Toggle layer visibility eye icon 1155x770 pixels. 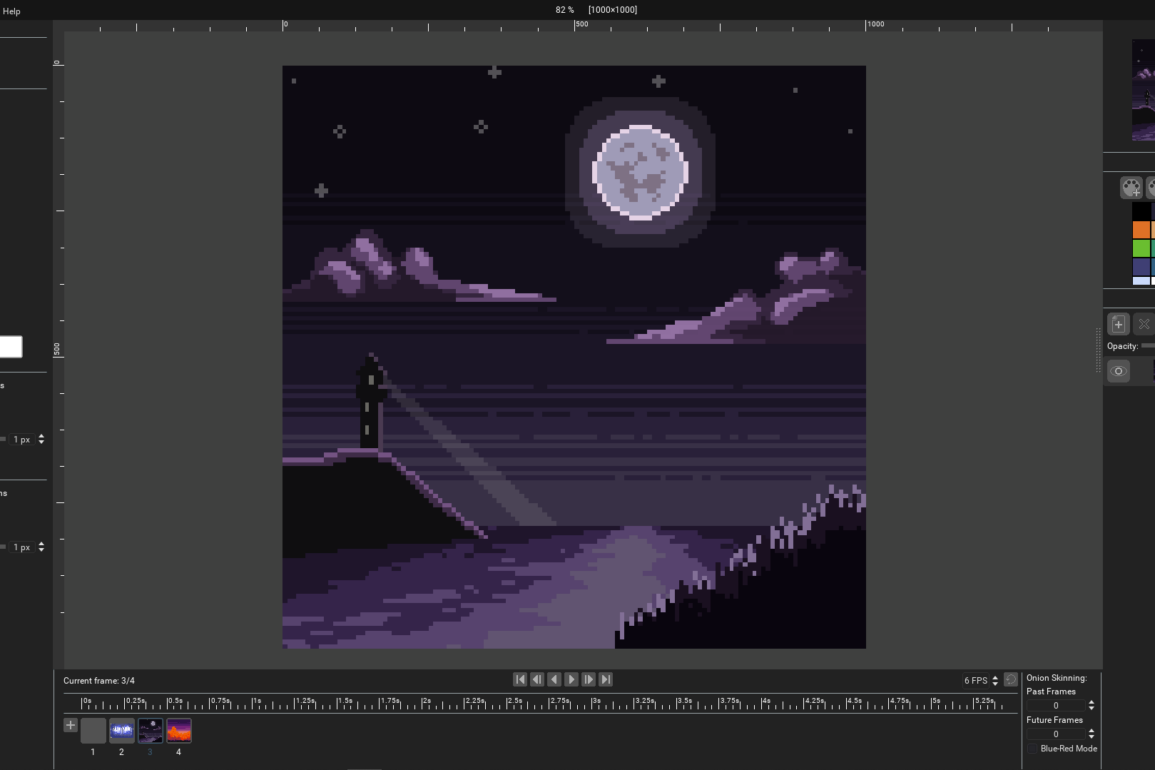[1118, 371]
